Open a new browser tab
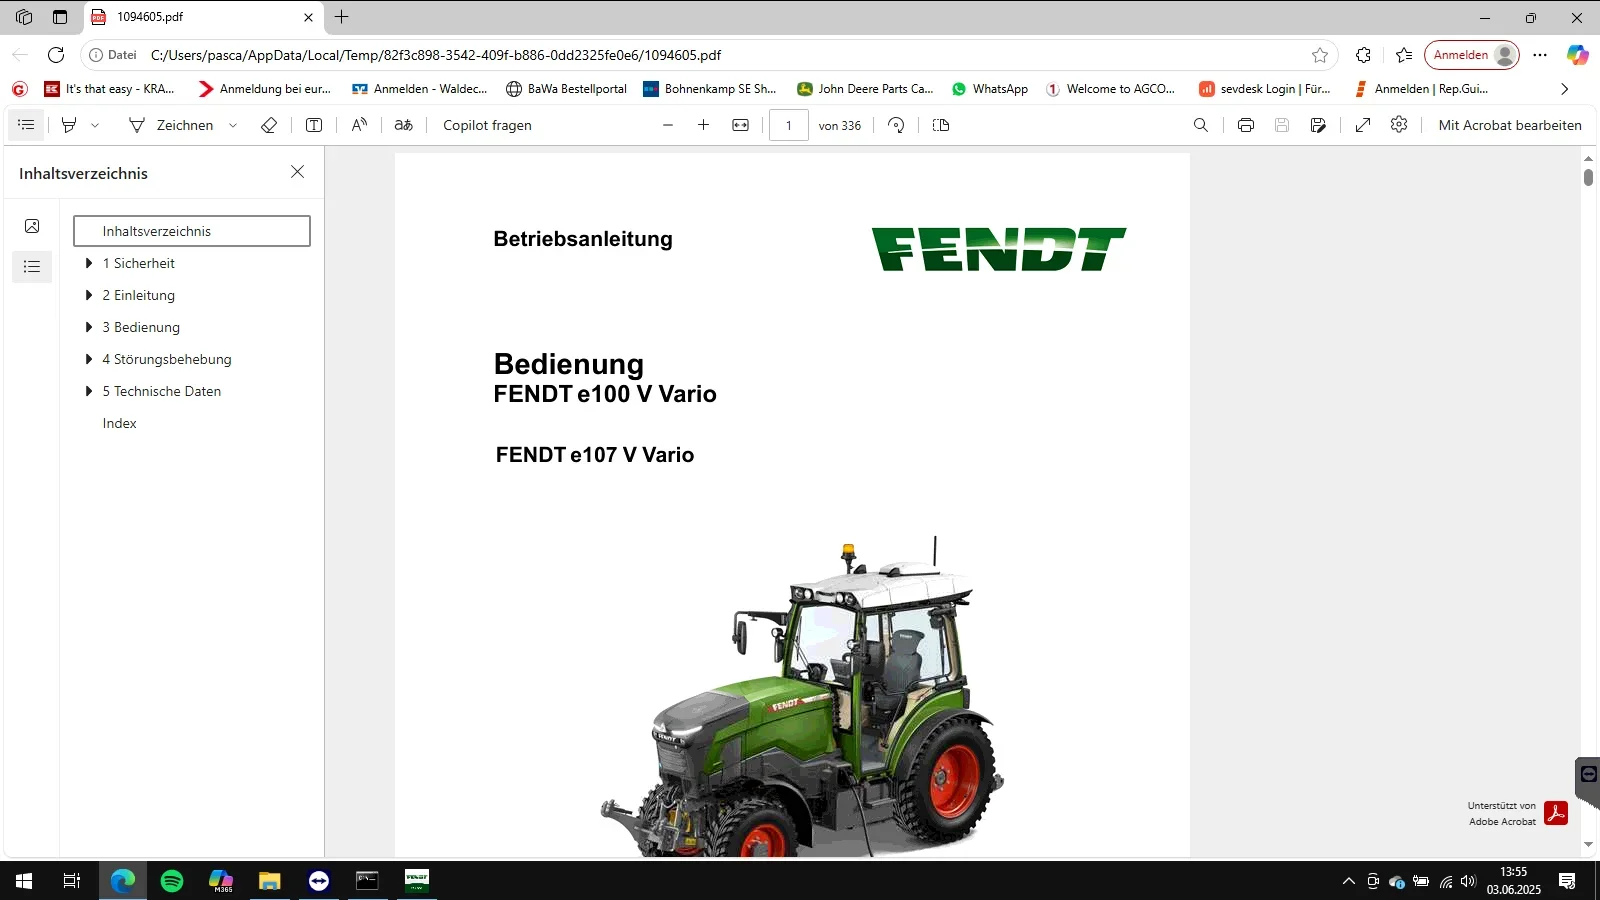1600x900 pixels. [342, 17]
